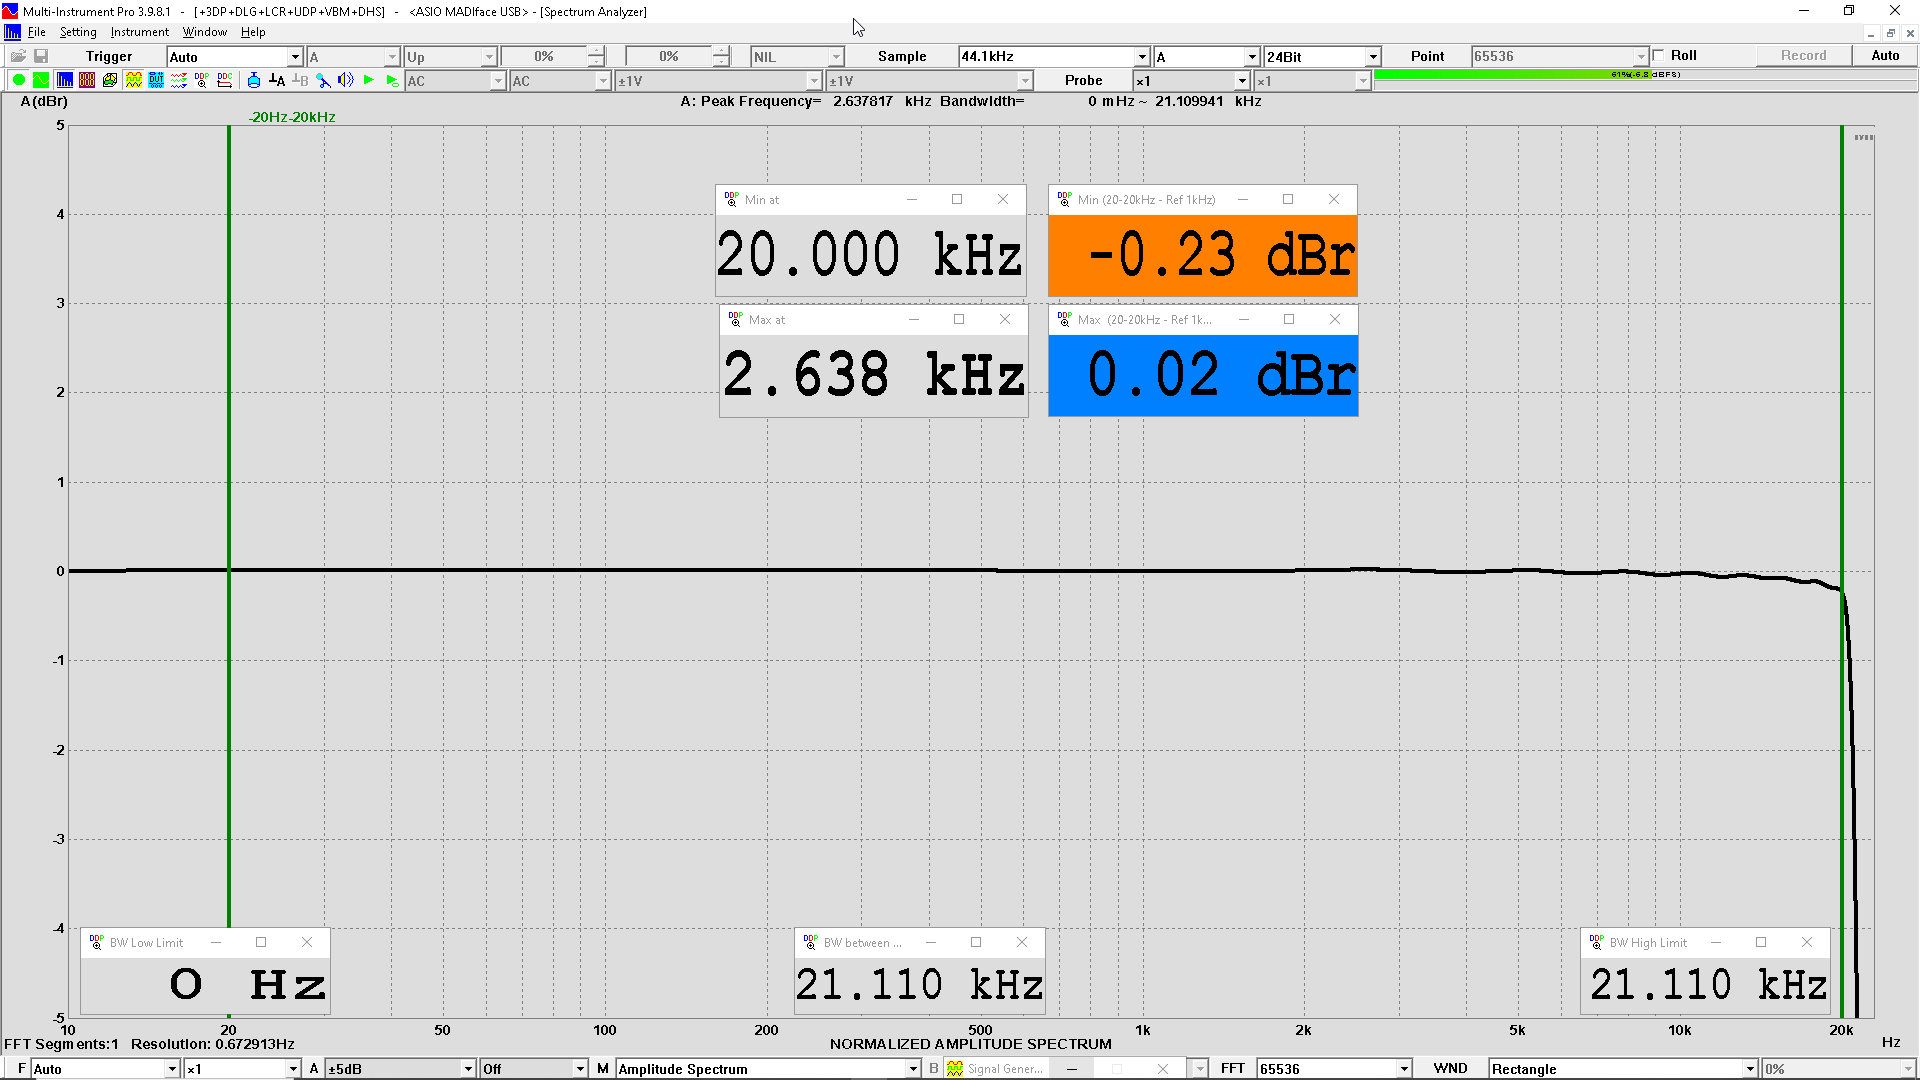1920x1080 pixels.
Task: Click the trigger level 0% up stepper
Action: tap(596, 51)
